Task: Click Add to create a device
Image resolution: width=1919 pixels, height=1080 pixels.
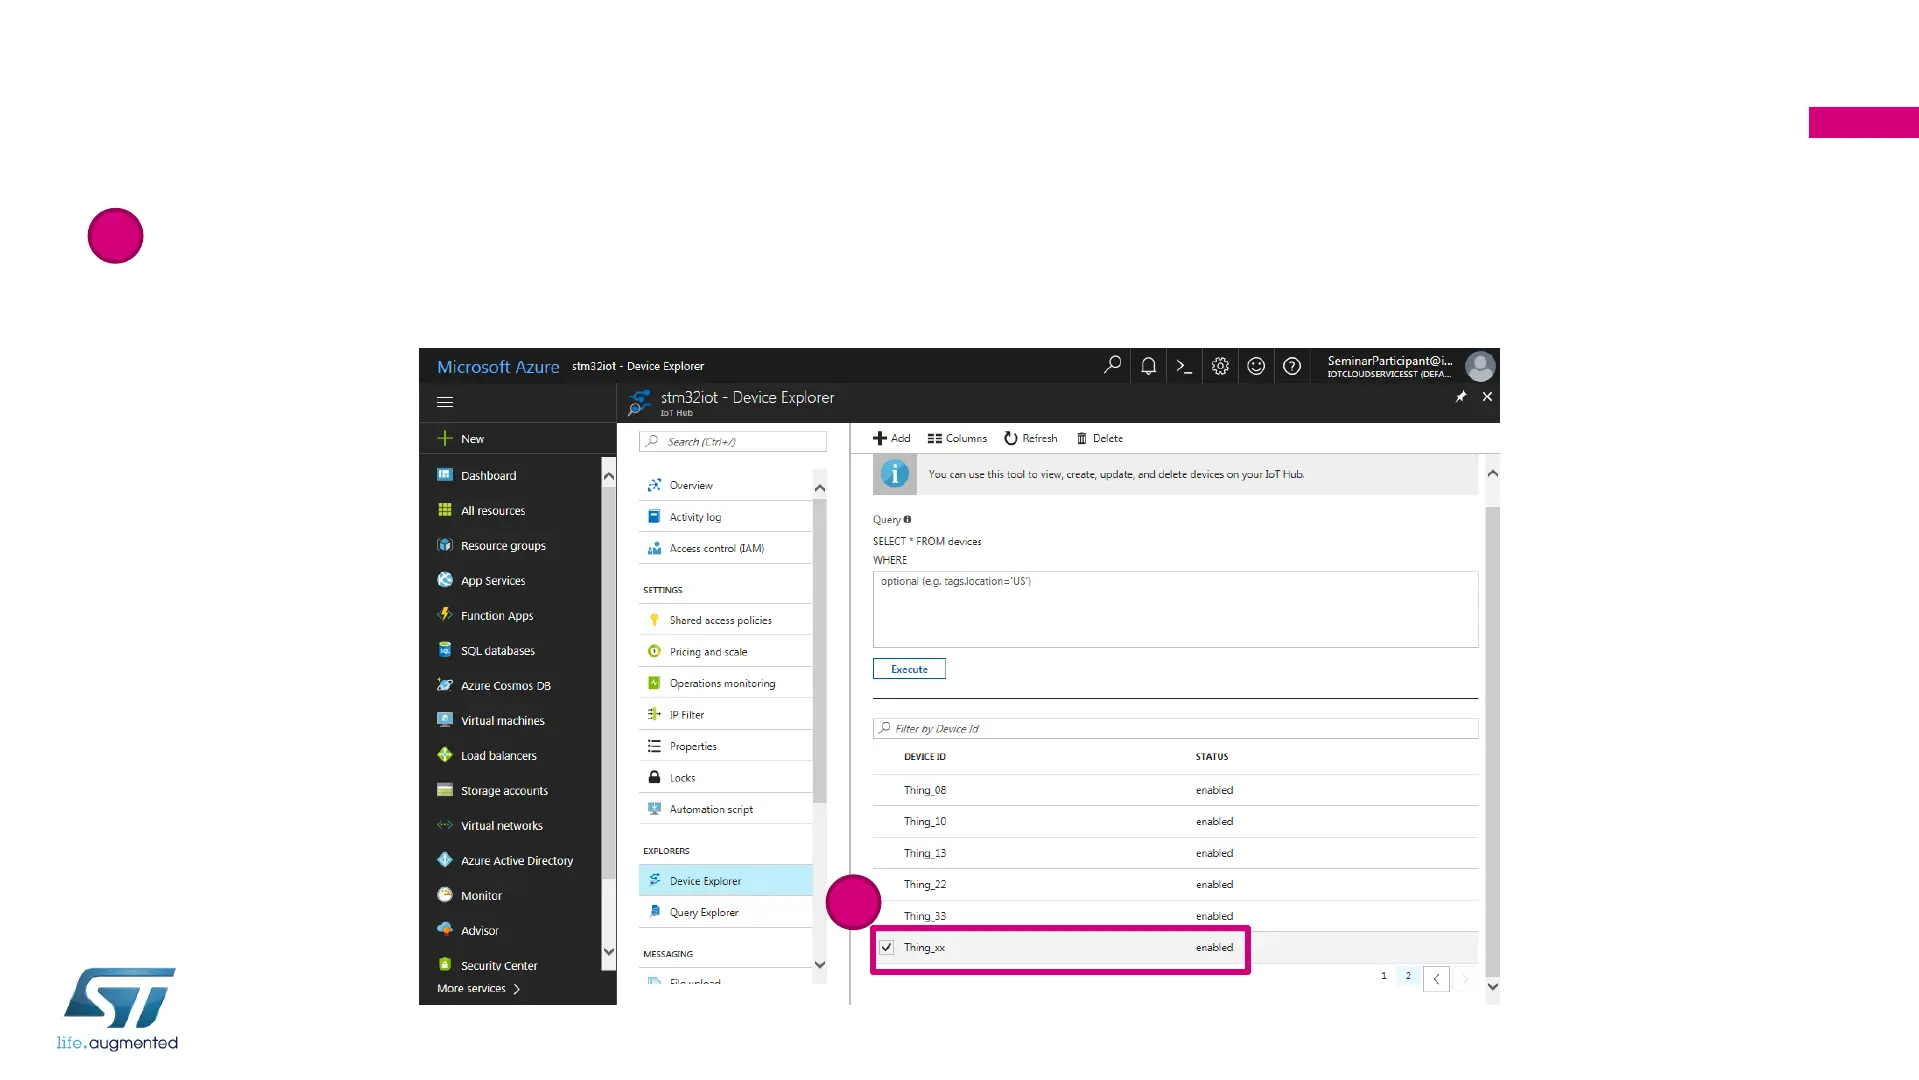Action: pyautogui.click(x=892, y=438)
